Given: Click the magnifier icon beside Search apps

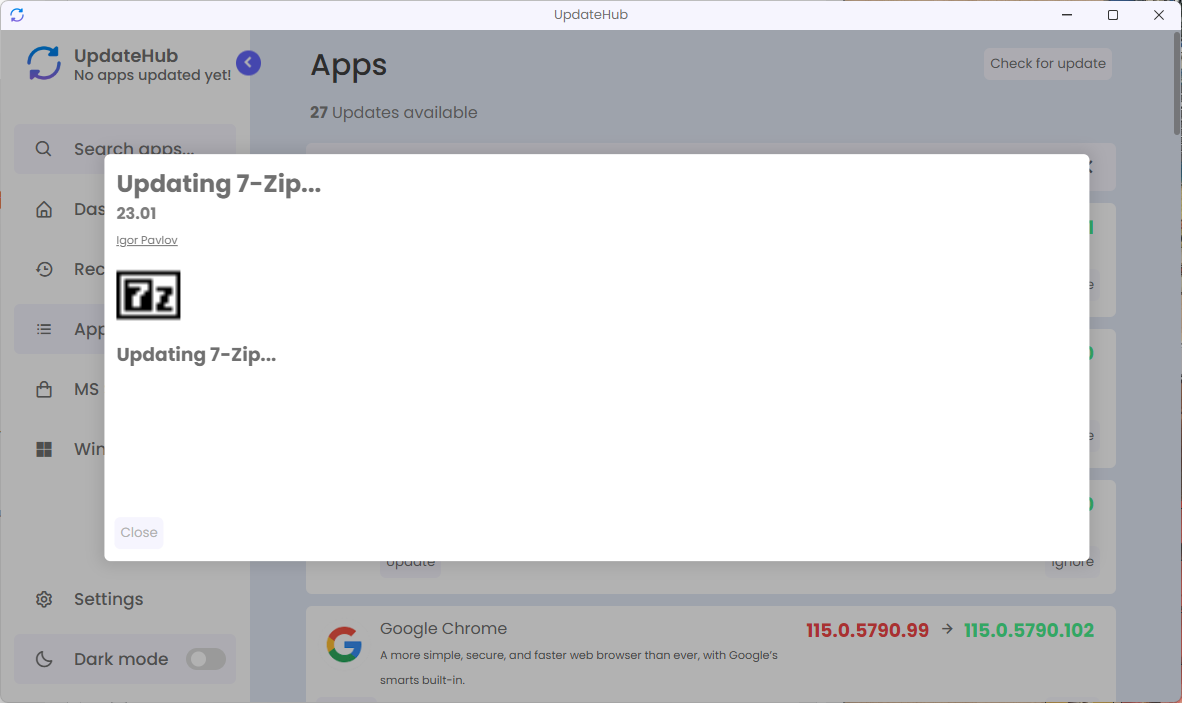Looking at the screenshot, I should tap(43, 149).
